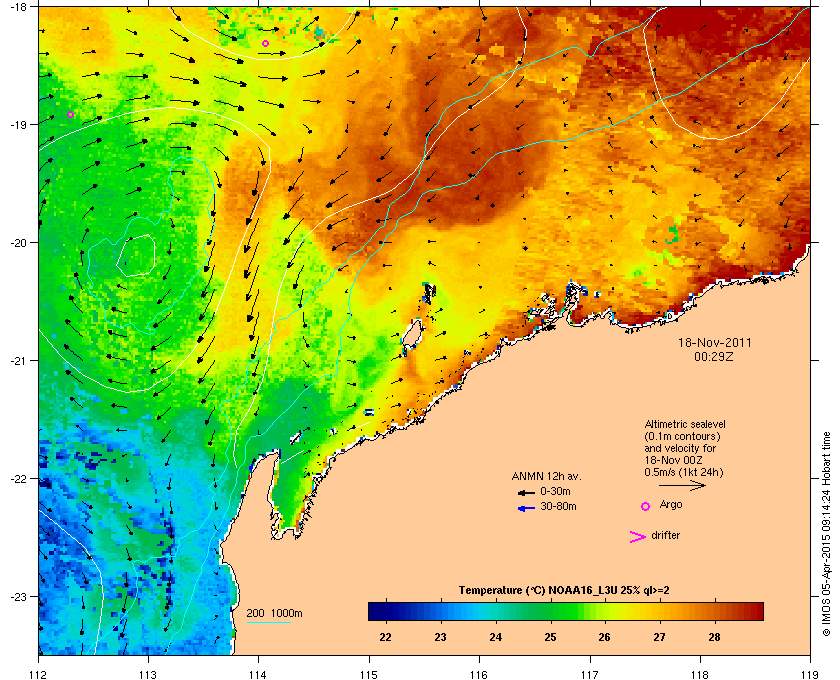Viewport: 840px width, 680px height.
Task: Click the white-outlined island near 115.4°E, 20.8°S
Action: [412, 335]
